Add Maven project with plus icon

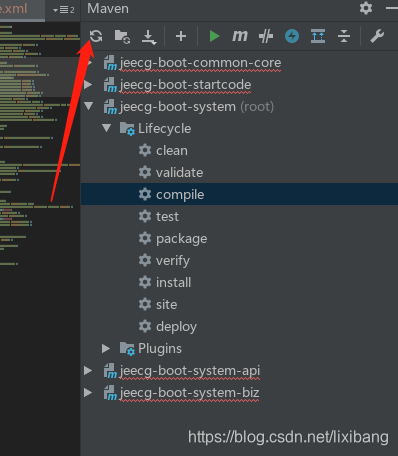pyautogui.click(x=181, y=36)
